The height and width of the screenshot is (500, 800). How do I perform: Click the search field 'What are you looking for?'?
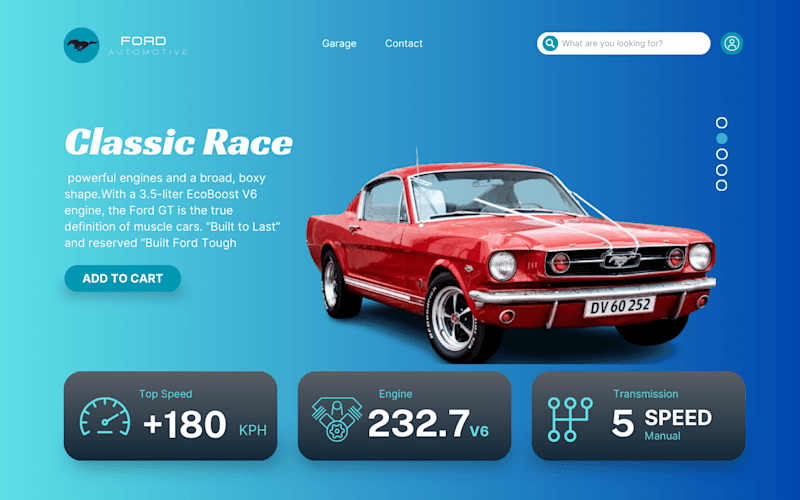[x=623, y=43]
